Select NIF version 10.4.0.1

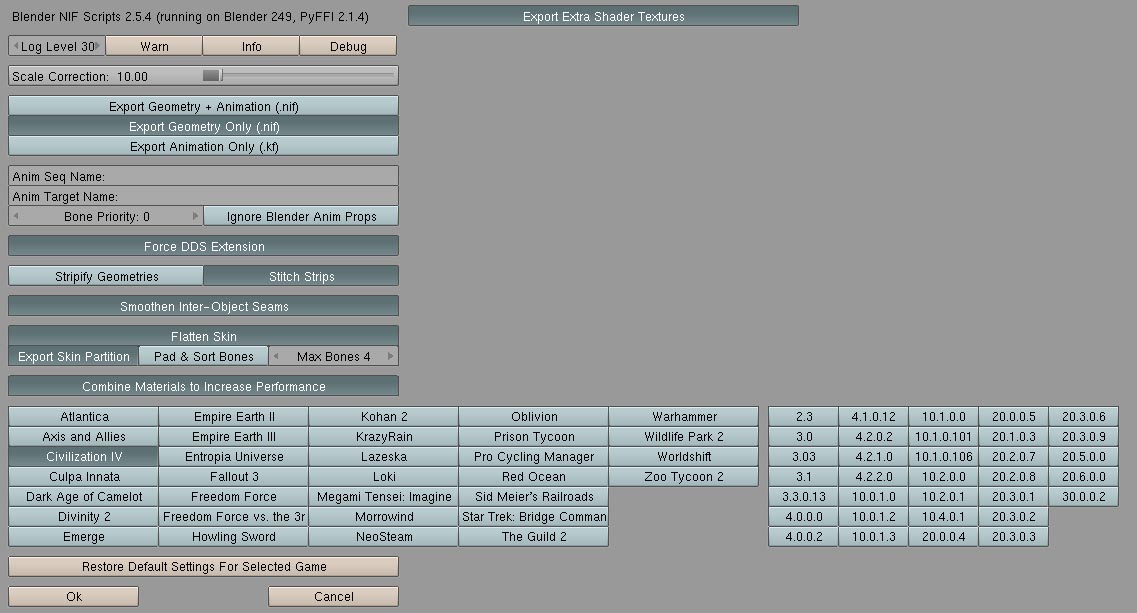point(943,517)
